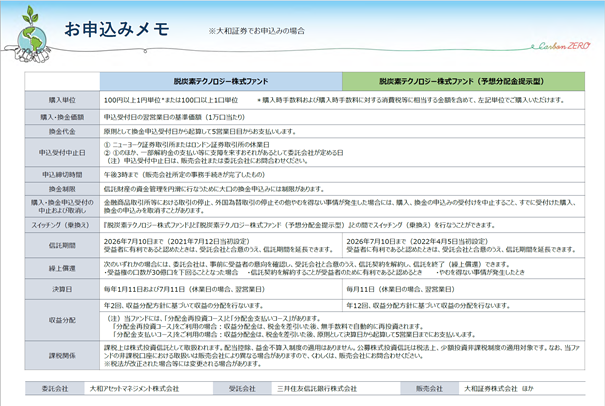Click the row label 換金代金
This screenshot has width=605, height=406.
click(x=62, y=131)
